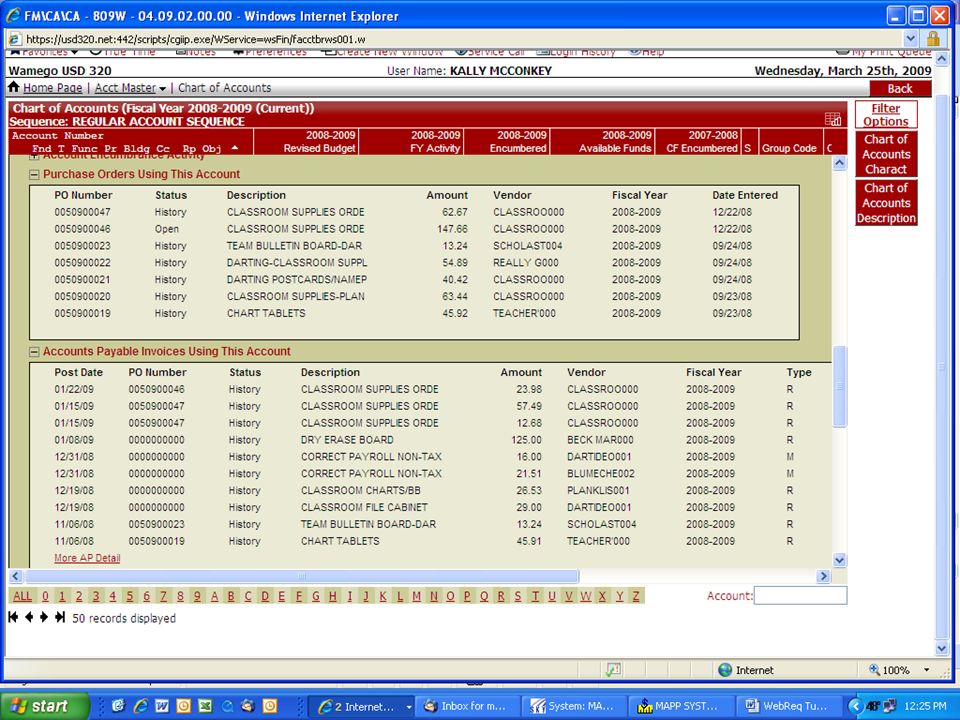Click horizontal scrollbar left arrow
The height and width of the screenshot is (720, 960).
click(x=15, y=576)
